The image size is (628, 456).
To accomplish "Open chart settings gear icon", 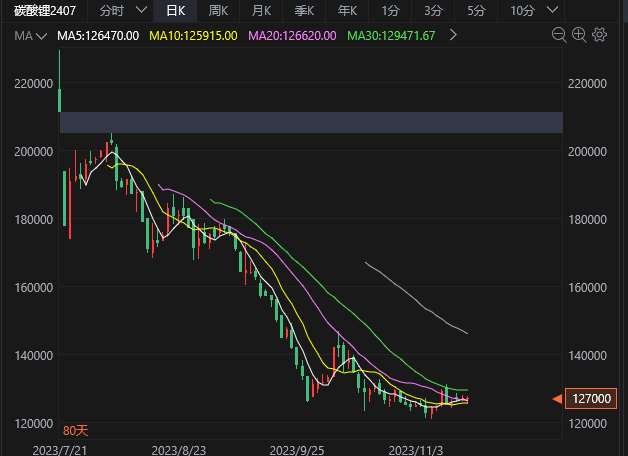I will [599, 35].
